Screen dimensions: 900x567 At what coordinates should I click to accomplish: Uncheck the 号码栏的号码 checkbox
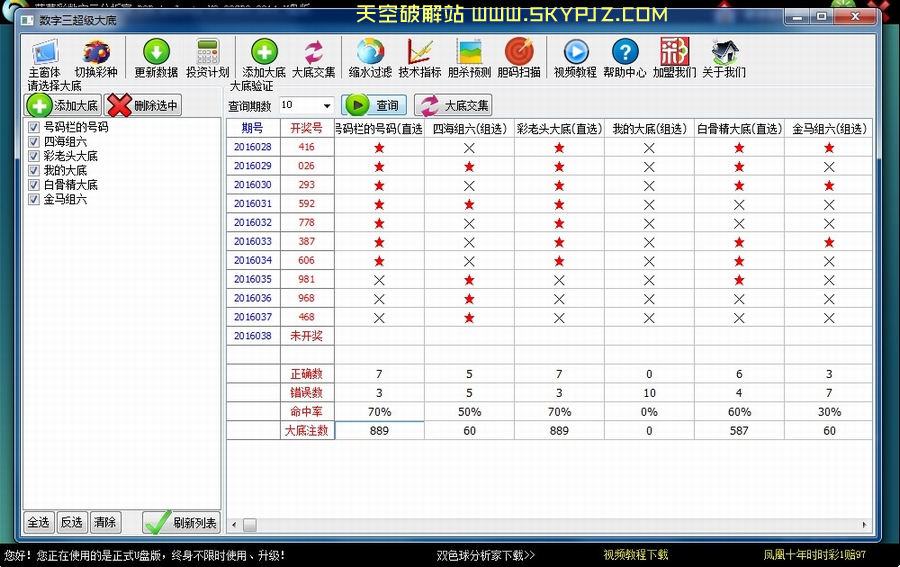(34, 128)
